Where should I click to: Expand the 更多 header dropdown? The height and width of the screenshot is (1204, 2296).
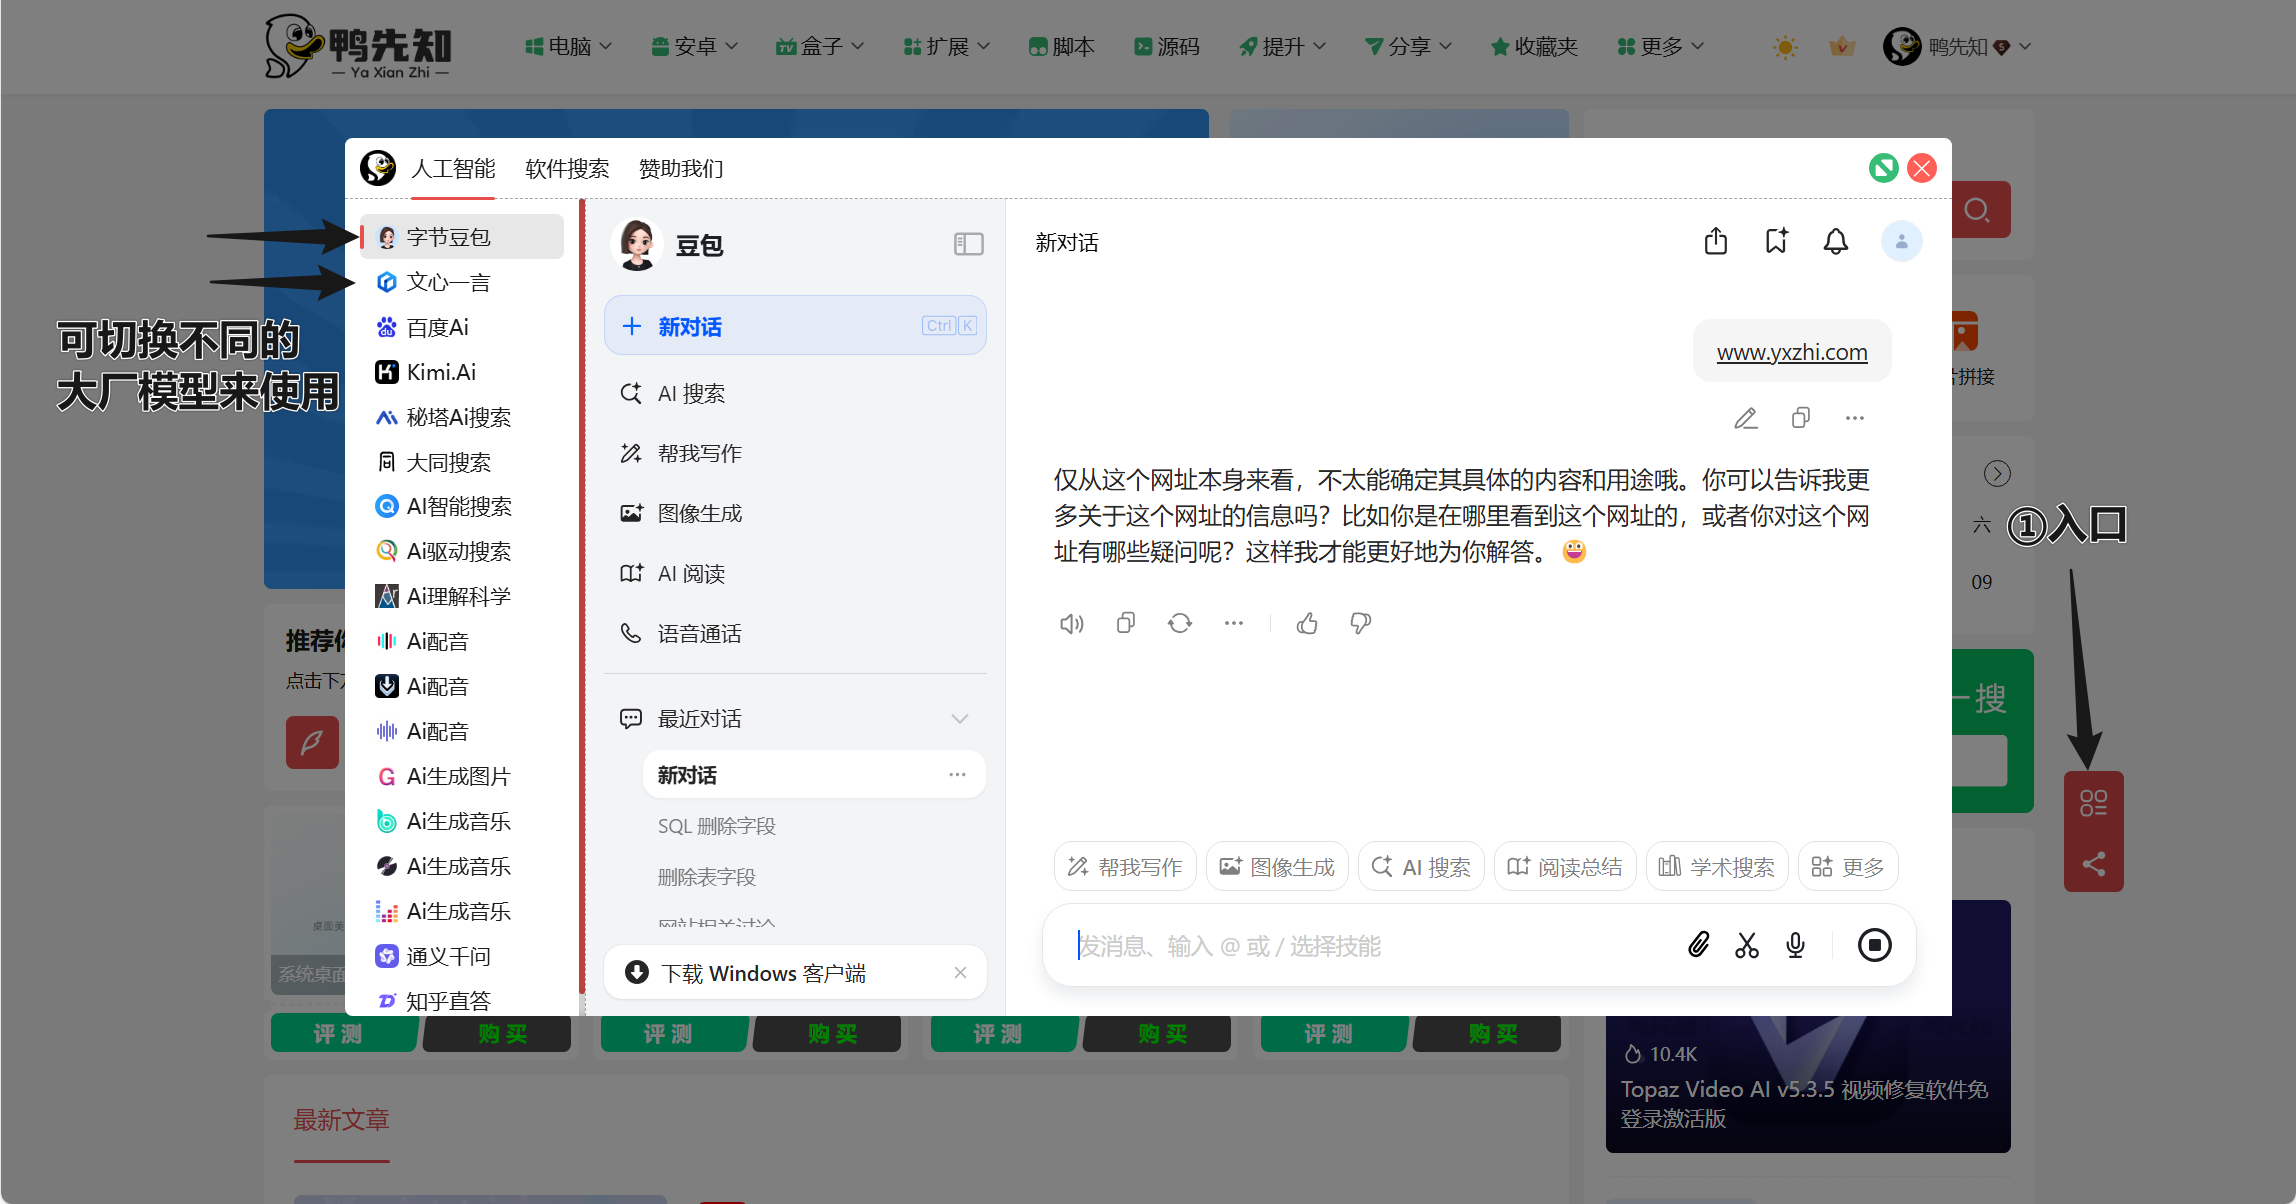(x=1660, y=47)
